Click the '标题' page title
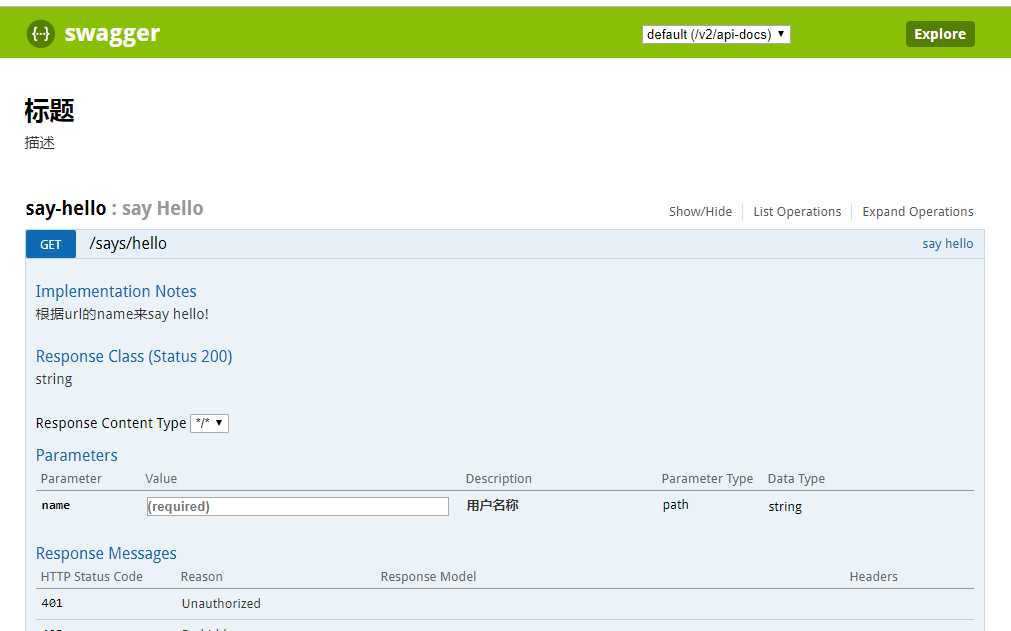The image size is (1011, 631). point(50,111)
